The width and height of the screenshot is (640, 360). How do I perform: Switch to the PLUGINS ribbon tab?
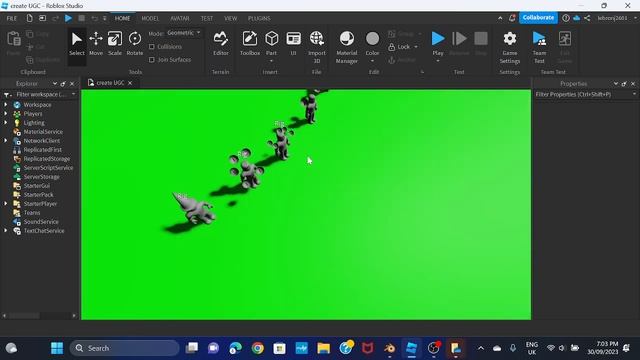coord(259,18)
